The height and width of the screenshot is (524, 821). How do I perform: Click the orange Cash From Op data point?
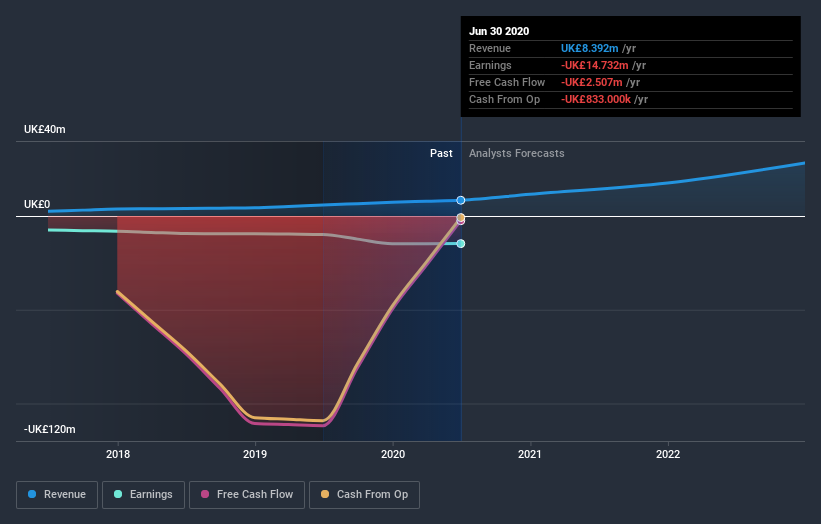click(x=461, y=217)
